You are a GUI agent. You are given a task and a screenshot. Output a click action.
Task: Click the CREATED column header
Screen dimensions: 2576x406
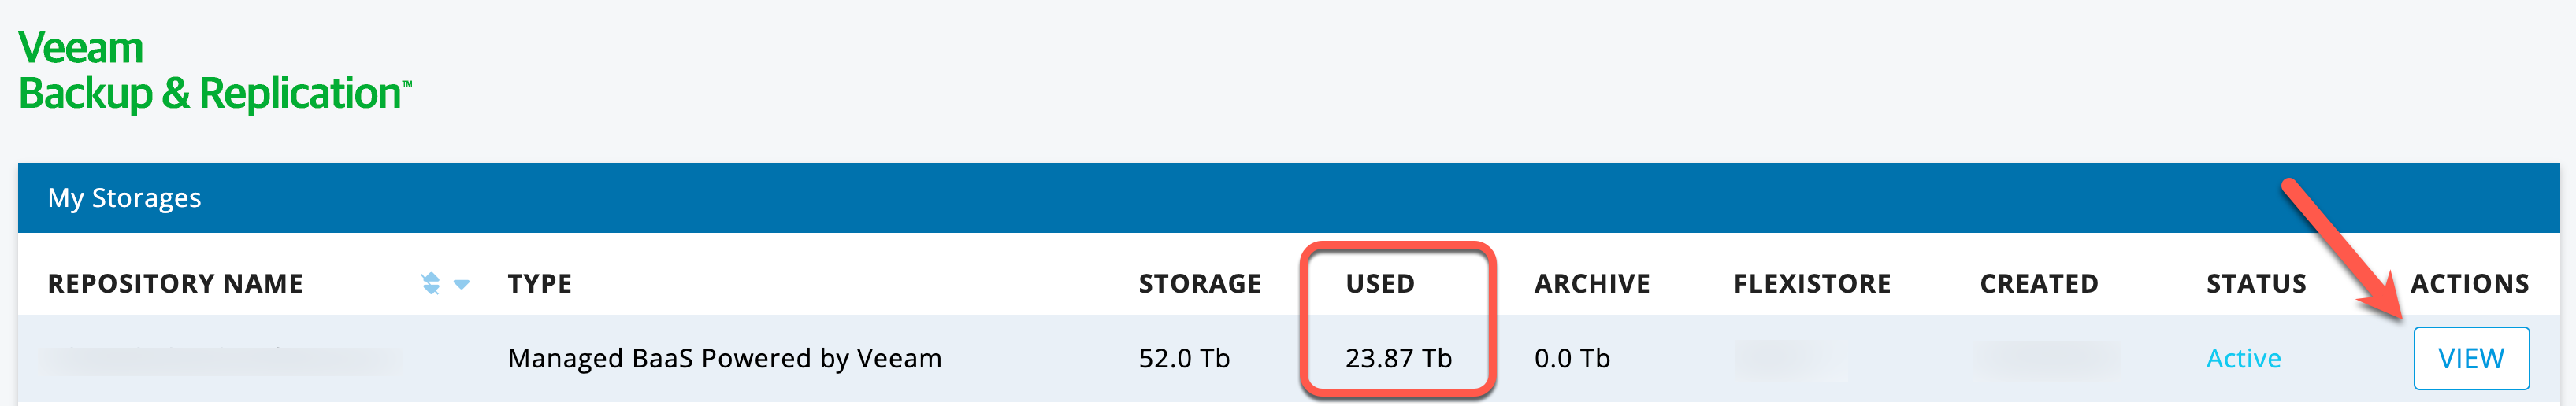coord(2039,284)
